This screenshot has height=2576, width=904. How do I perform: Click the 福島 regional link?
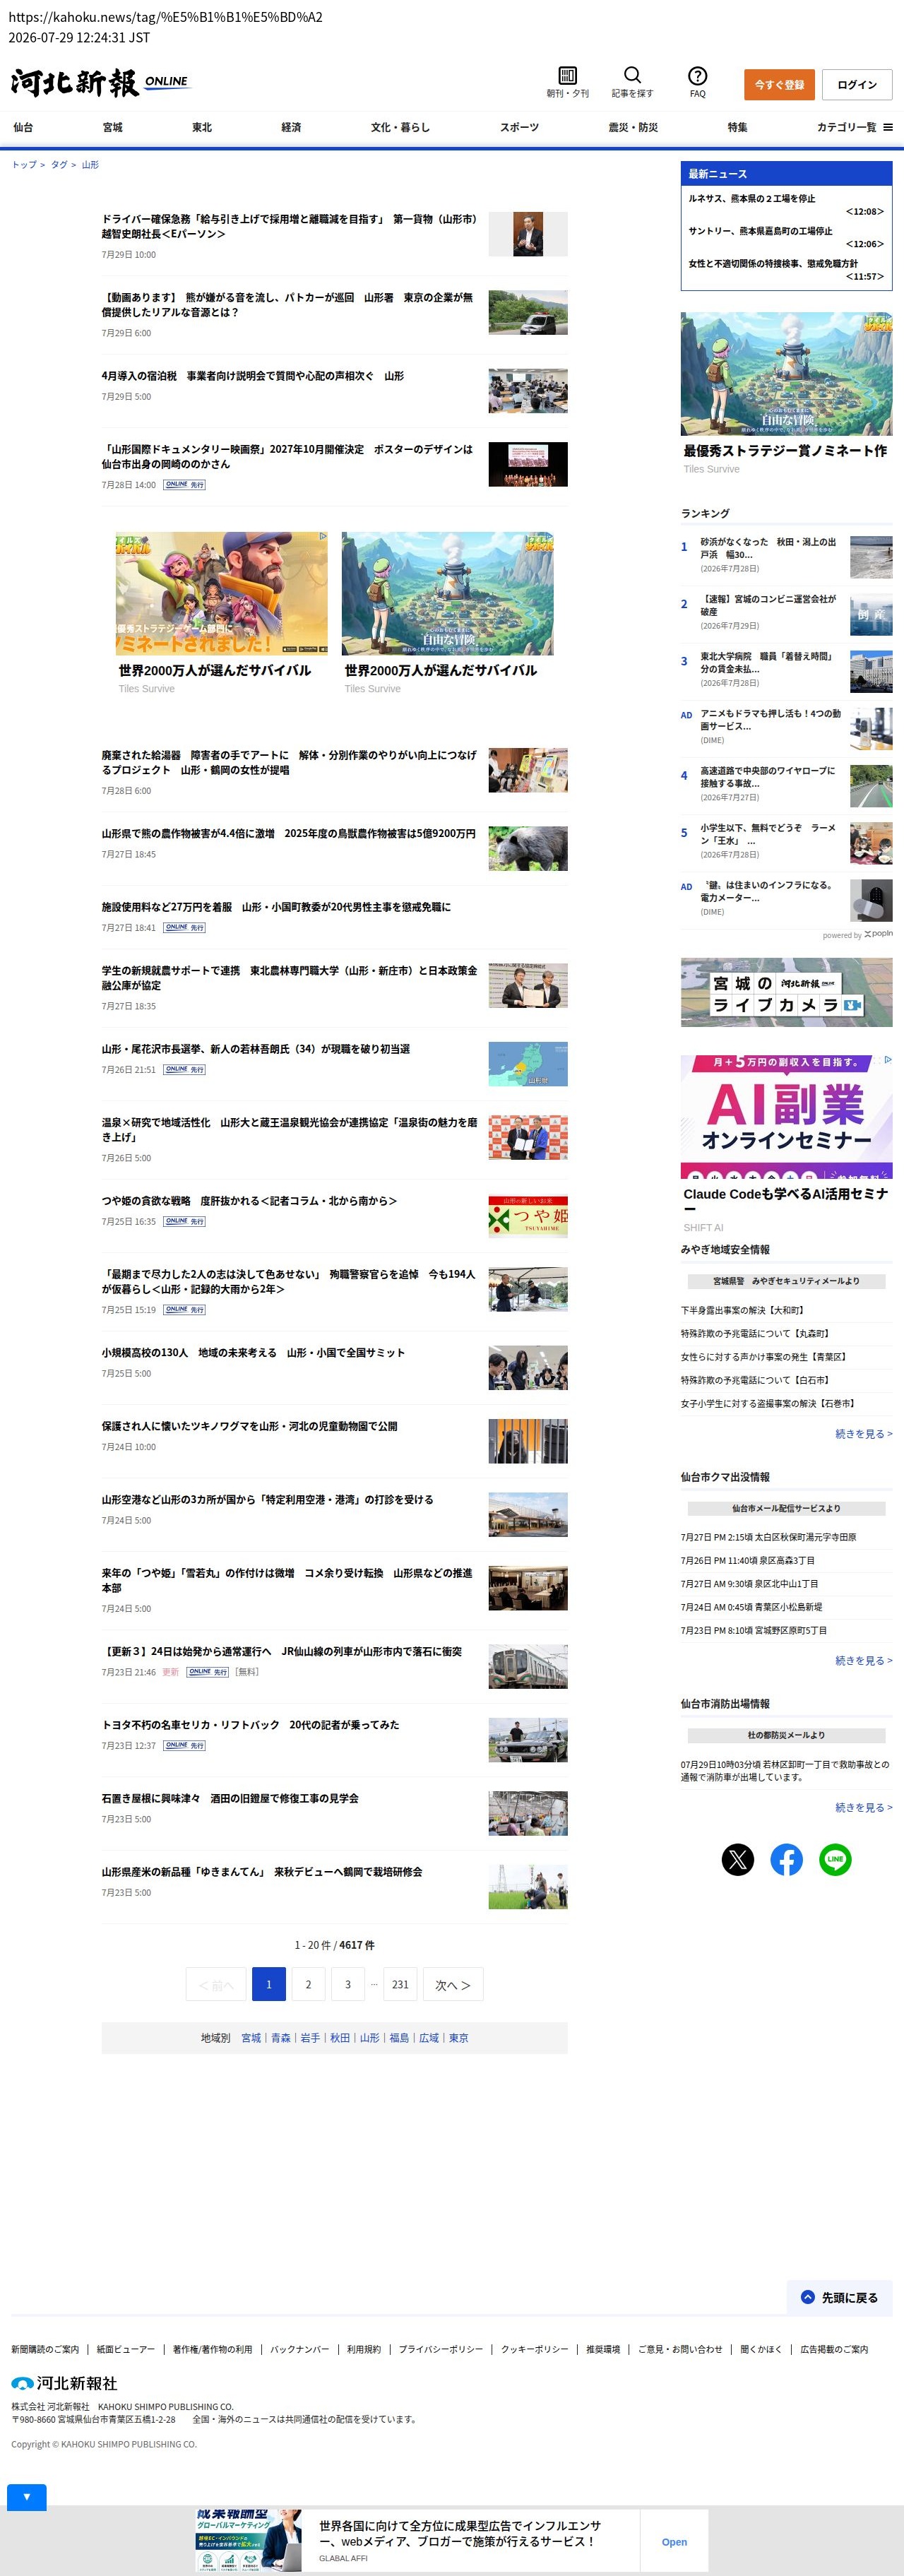pos(399,2037)
